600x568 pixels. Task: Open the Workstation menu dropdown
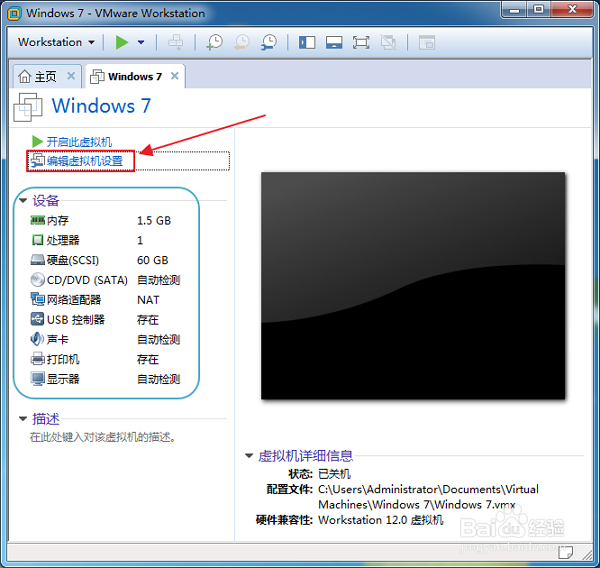coord(56,42)
